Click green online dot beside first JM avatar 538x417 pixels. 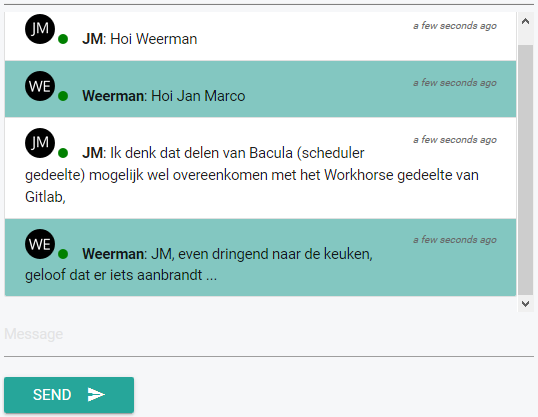click(63, 39)
